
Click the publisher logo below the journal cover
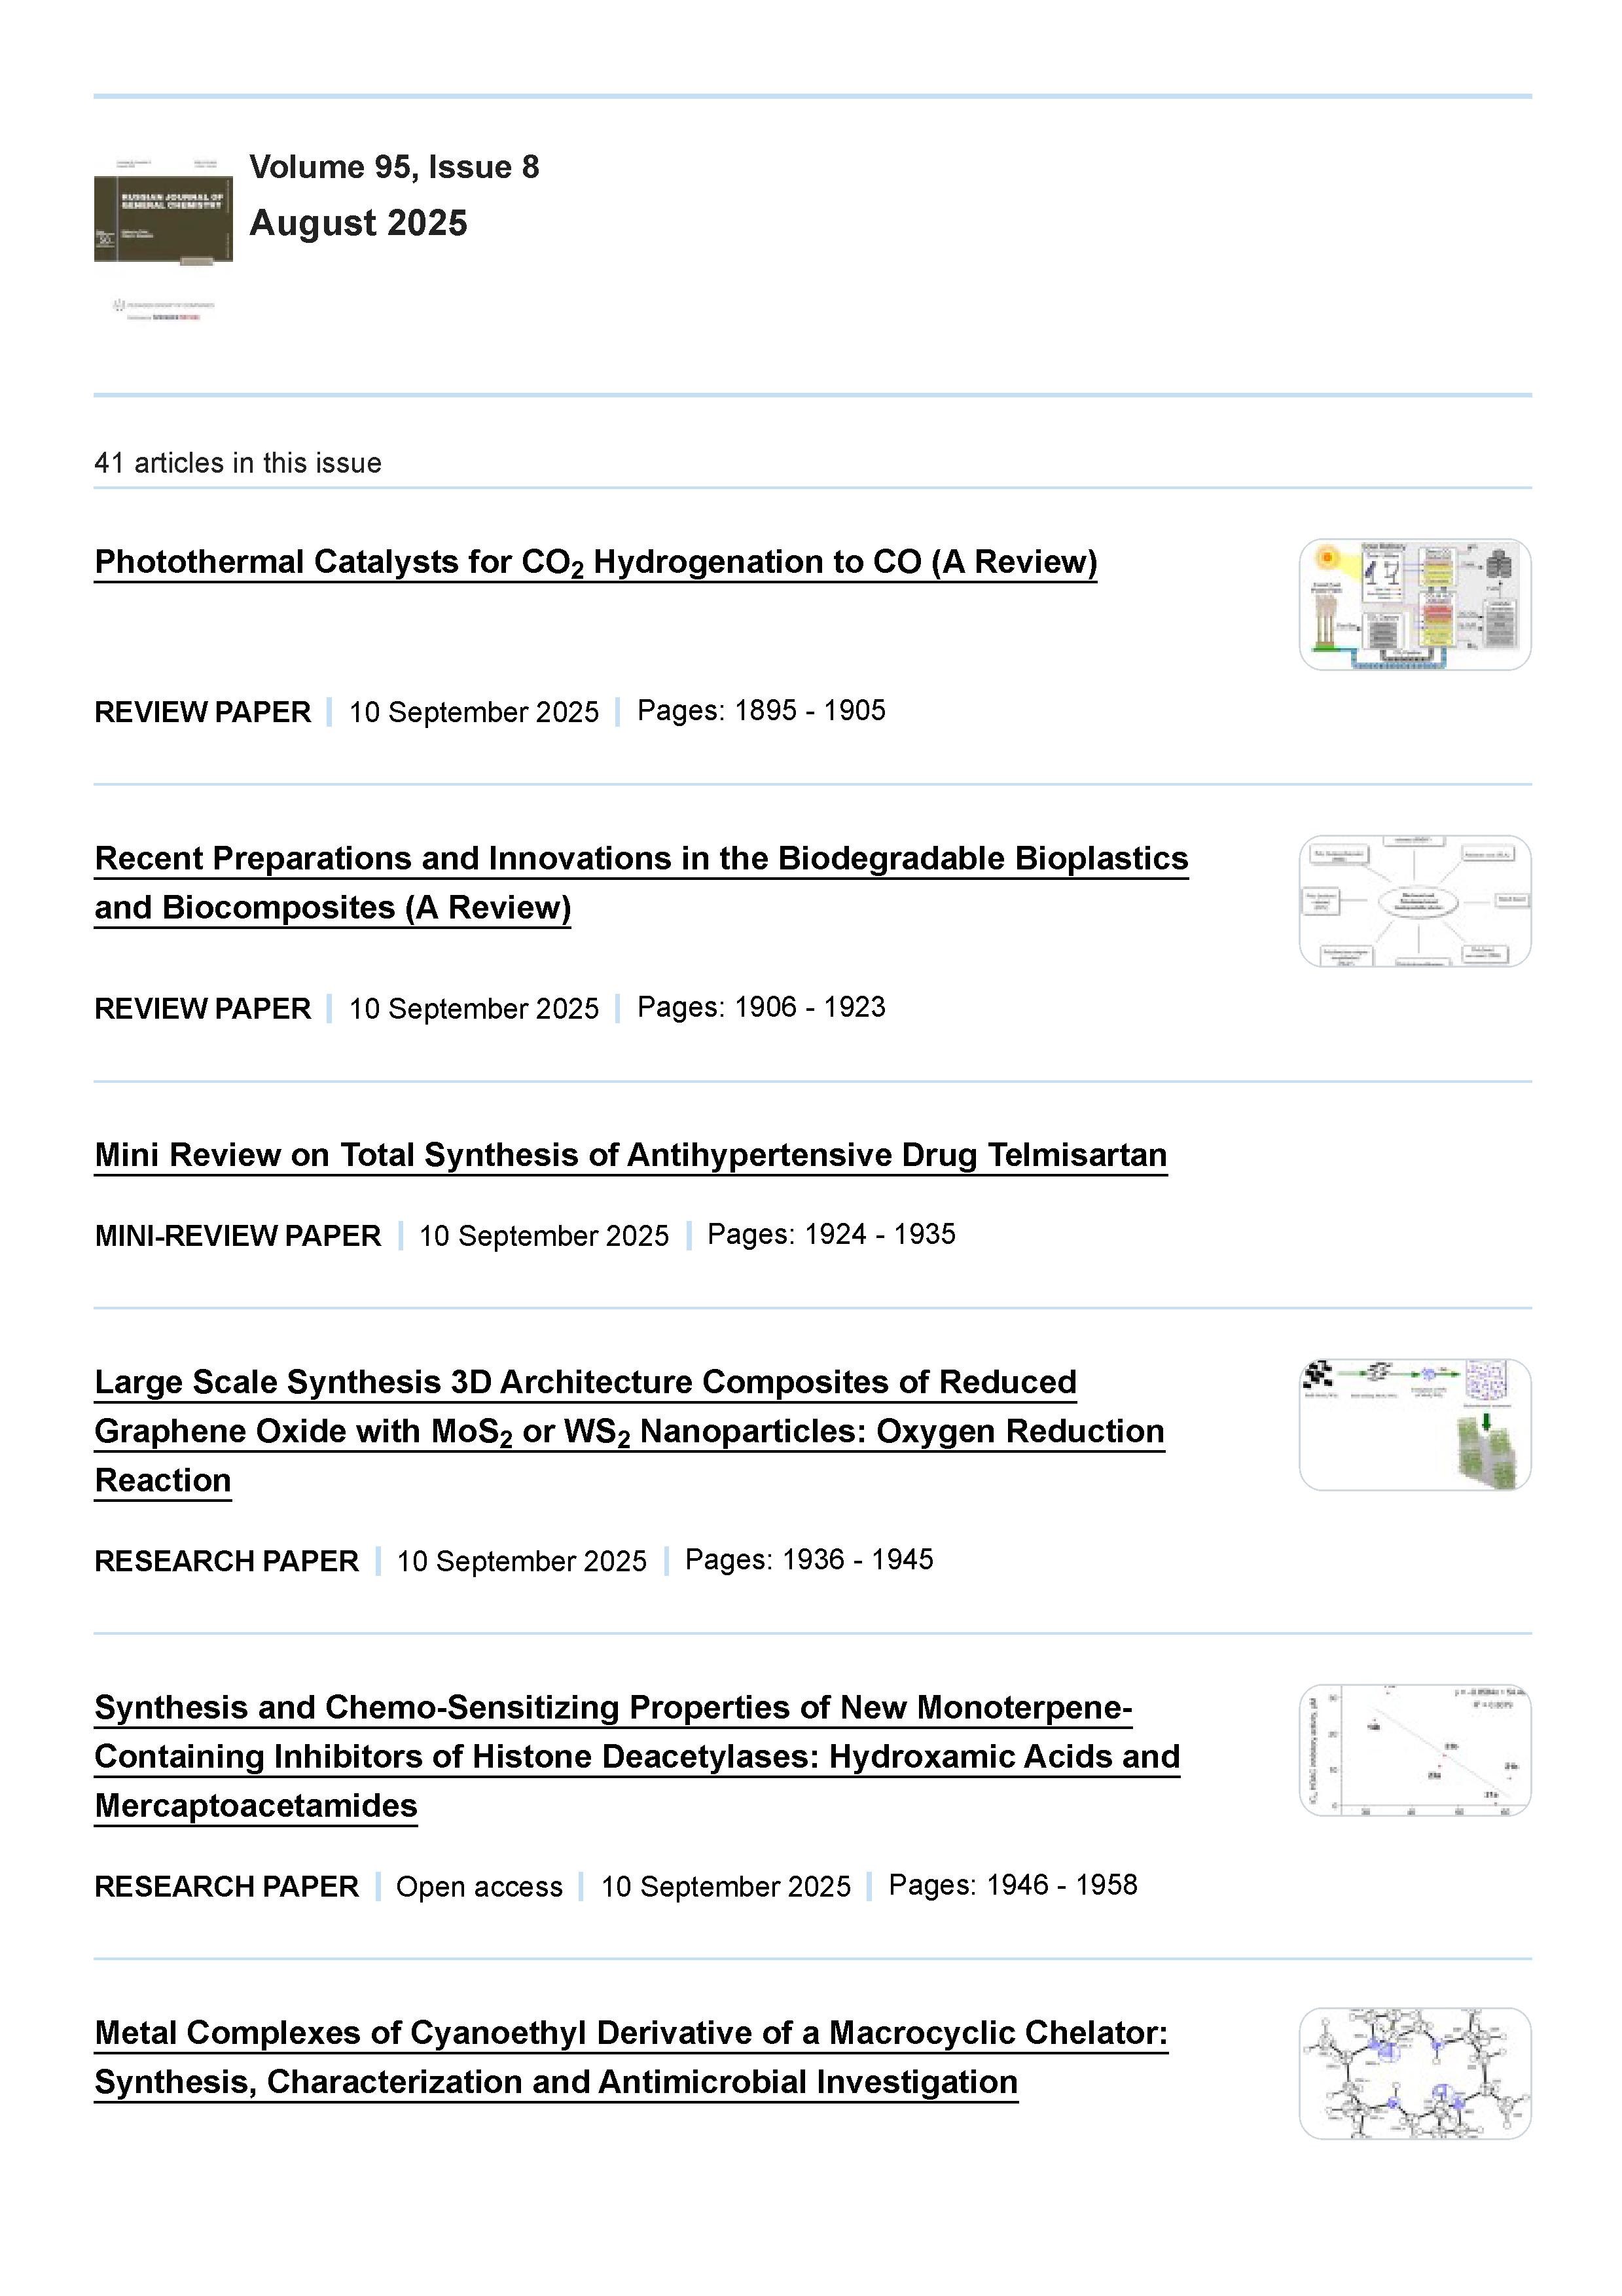click(163, 310)
